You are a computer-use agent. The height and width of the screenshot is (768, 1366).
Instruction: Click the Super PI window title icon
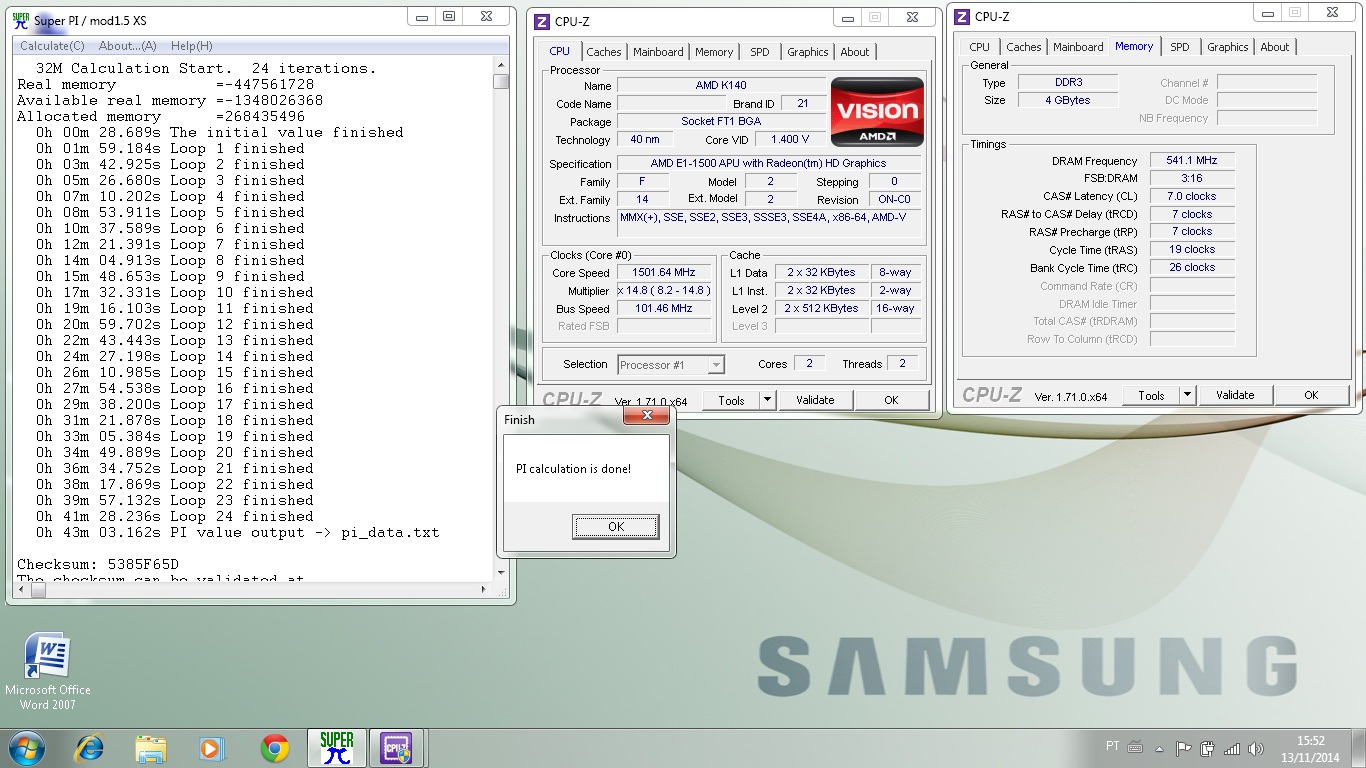[21, 19]
